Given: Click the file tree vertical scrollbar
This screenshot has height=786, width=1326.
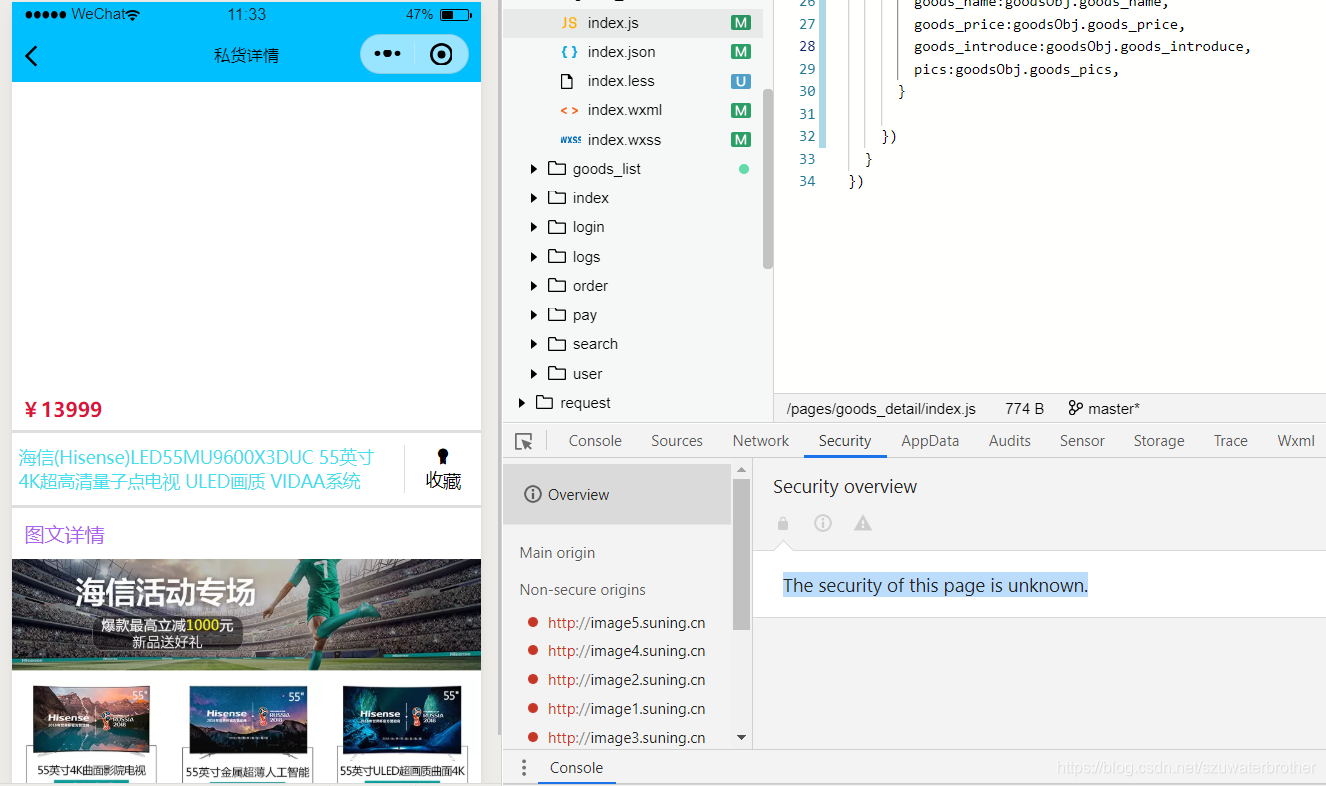Looking at the screenshot, I should point(768,179).
